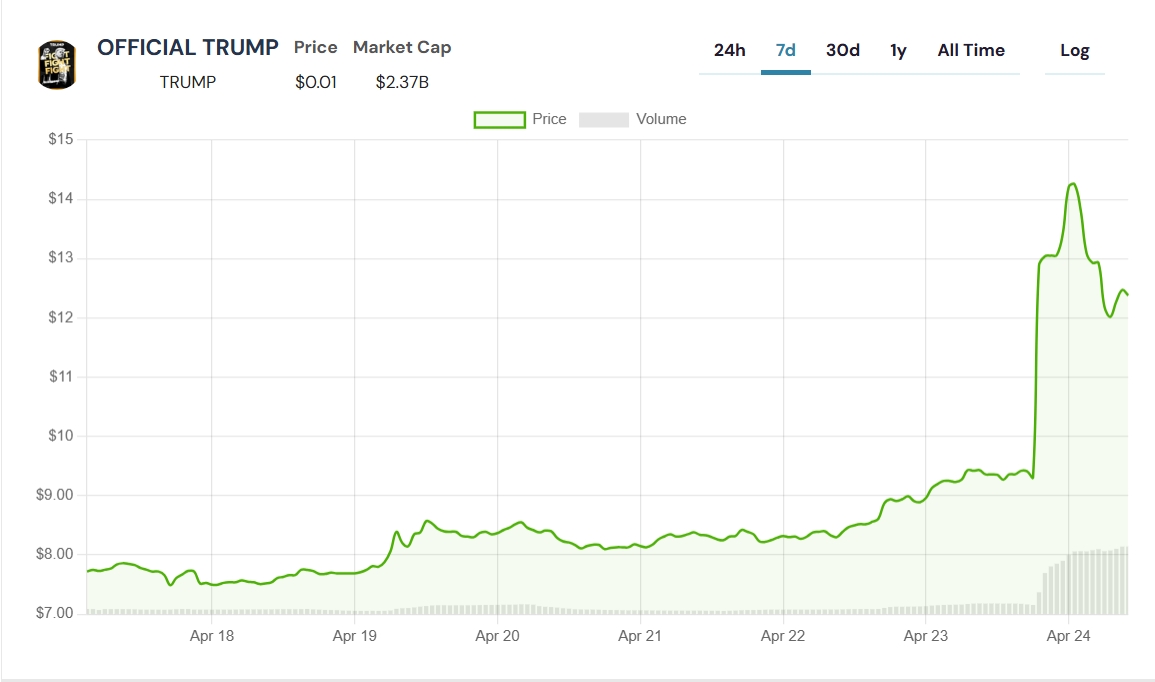Toggle the Volume series legend swatch
1155x682 pixels.
pos(604,119)
